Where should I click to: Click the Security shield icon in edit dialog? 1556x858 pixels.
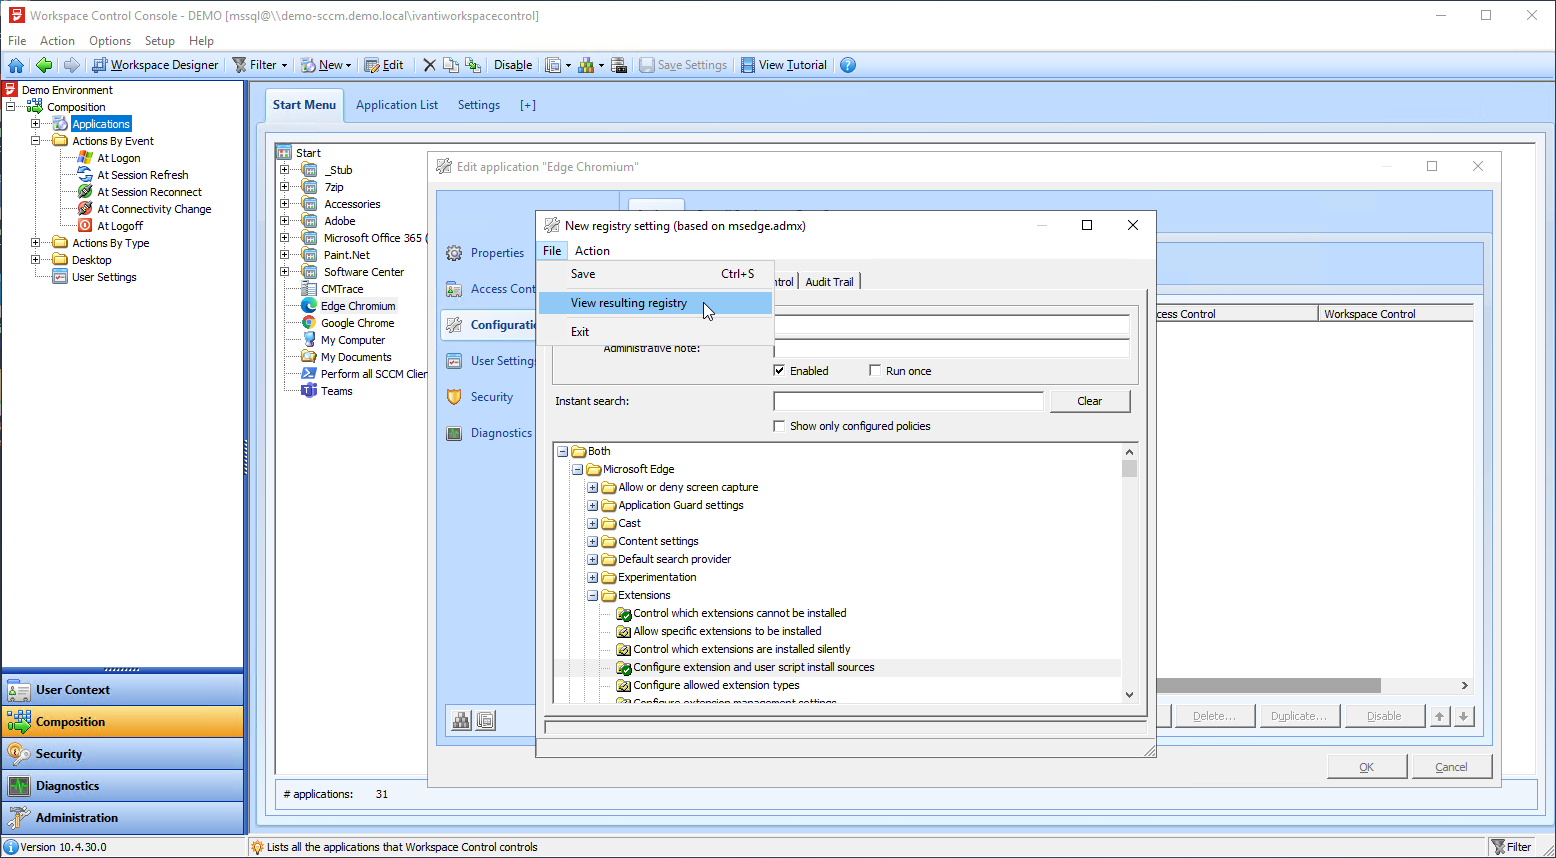point(454,397)
